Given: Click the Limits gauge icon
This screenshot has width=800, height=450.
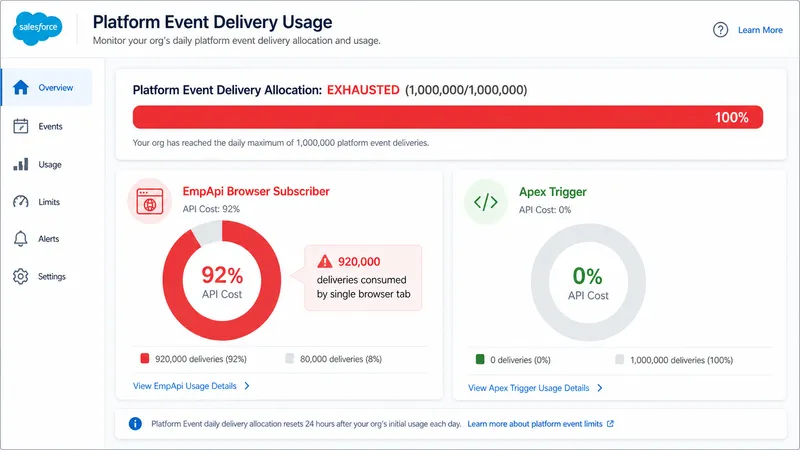Looking at the screenshot, I should (21, 202).
